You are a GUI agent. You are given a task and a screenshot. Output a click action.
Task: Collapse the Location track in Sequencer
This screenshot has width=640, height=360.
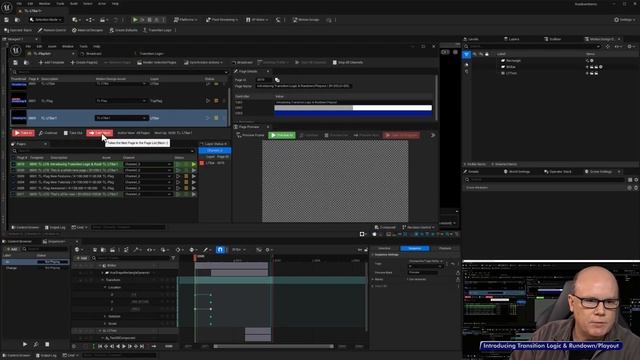coord(105,287)
